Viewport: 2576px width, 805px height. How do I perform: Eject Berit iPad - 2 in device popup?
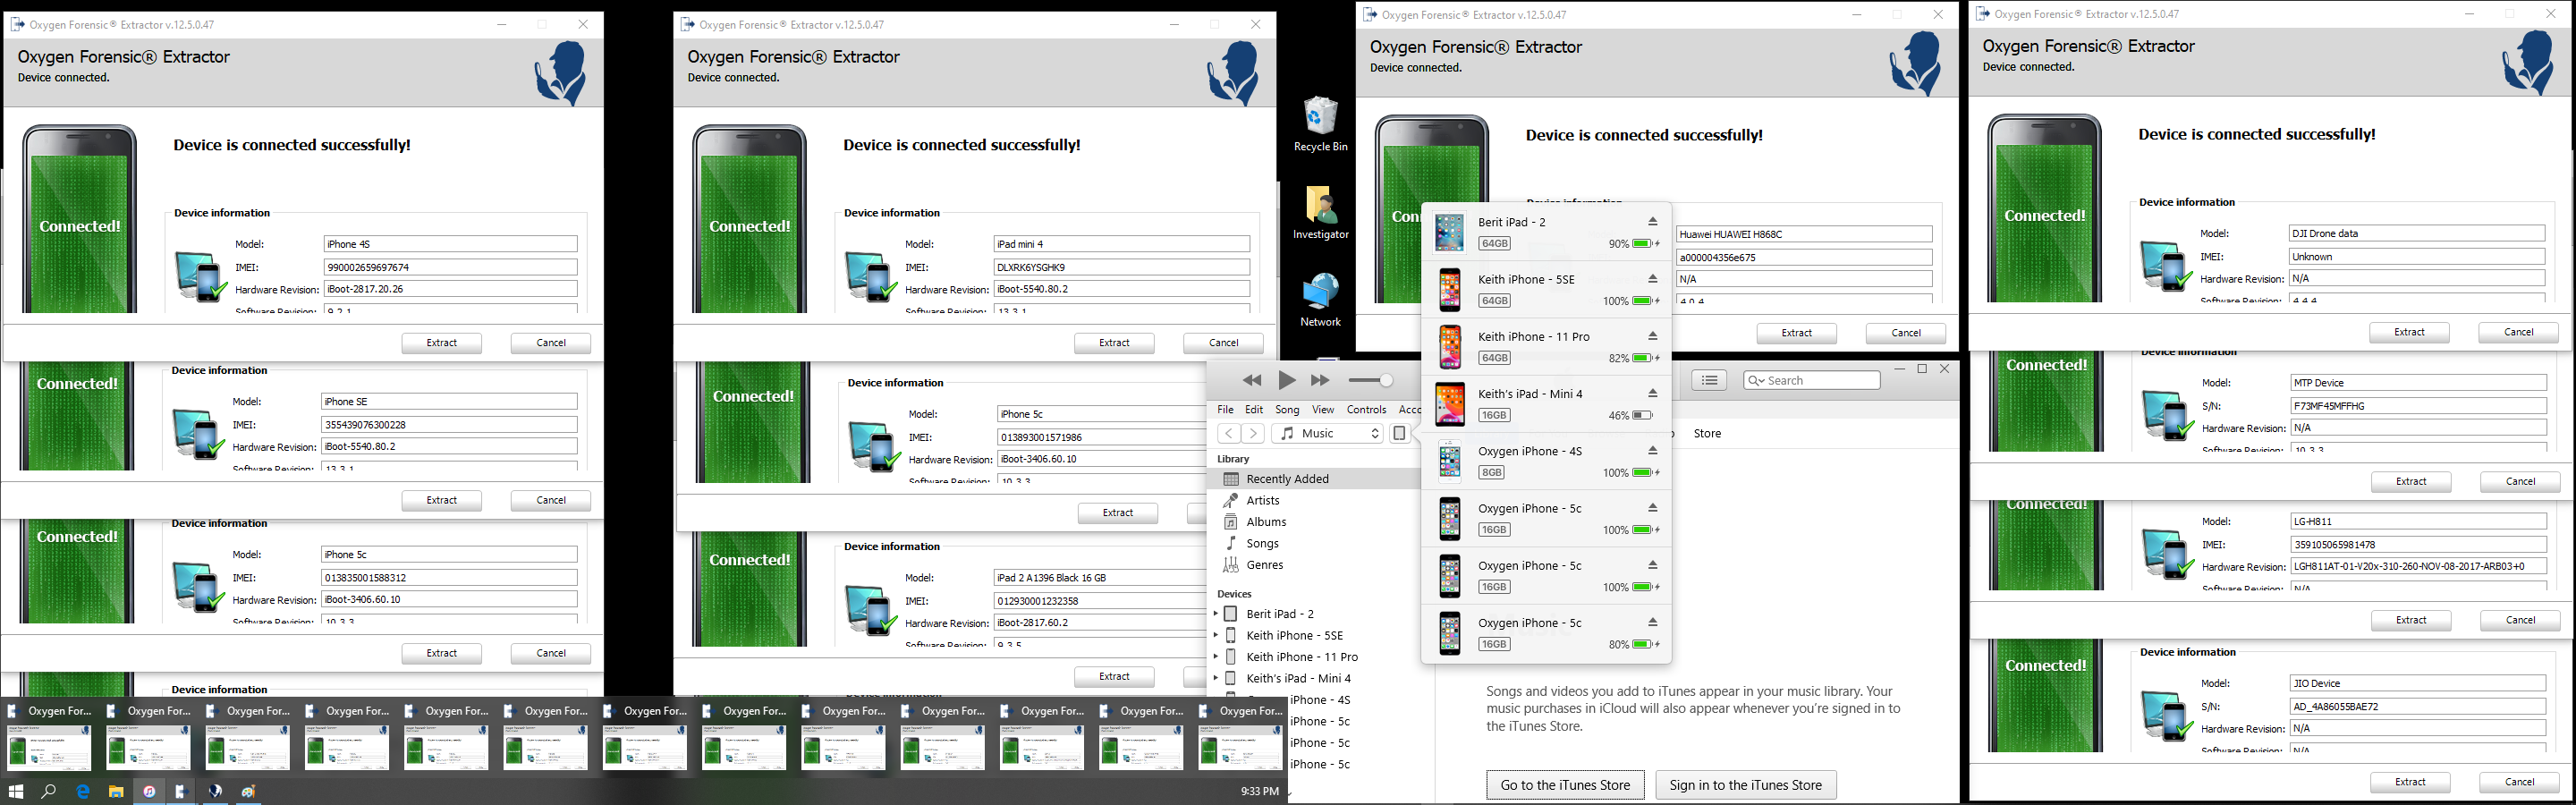click(1652, 222)
